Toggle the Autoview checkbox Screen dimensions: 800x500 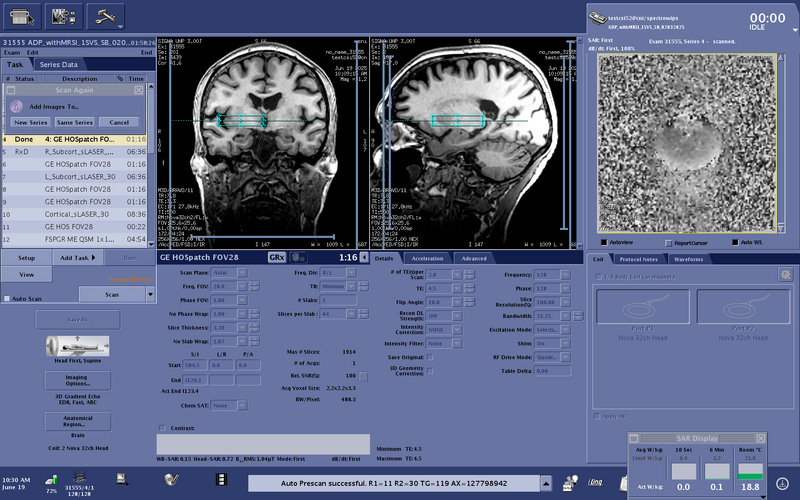(x=604, y=242)
